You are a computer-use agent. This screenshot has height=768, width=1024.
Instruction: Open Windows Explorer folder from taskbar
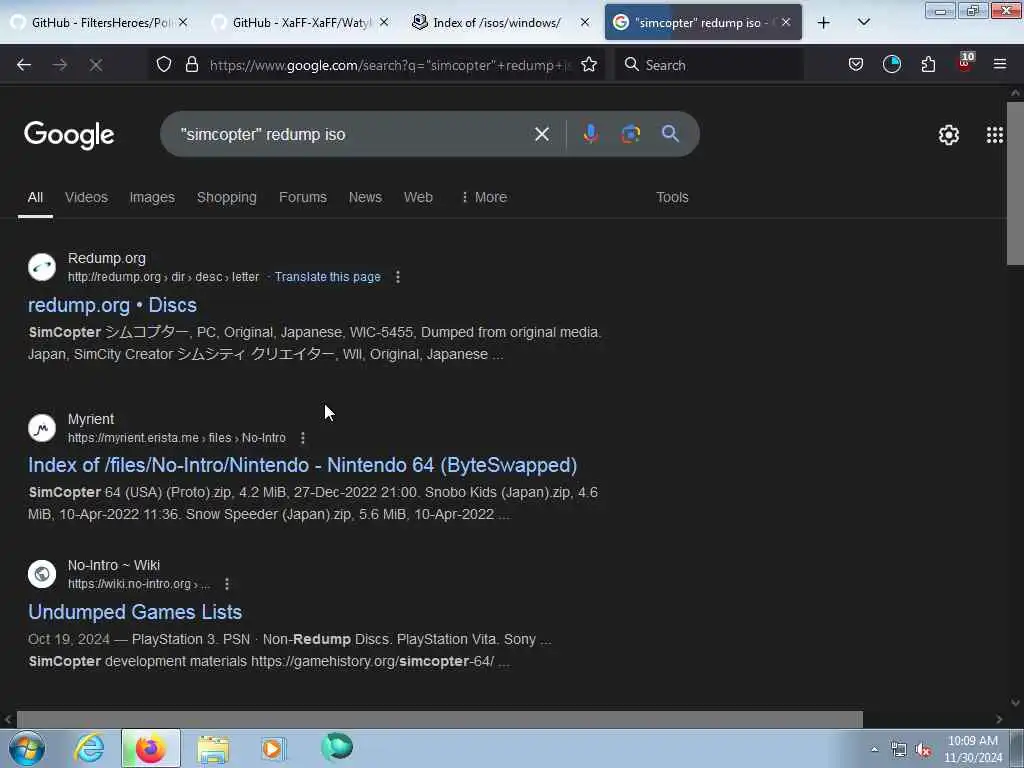point(213,748)
